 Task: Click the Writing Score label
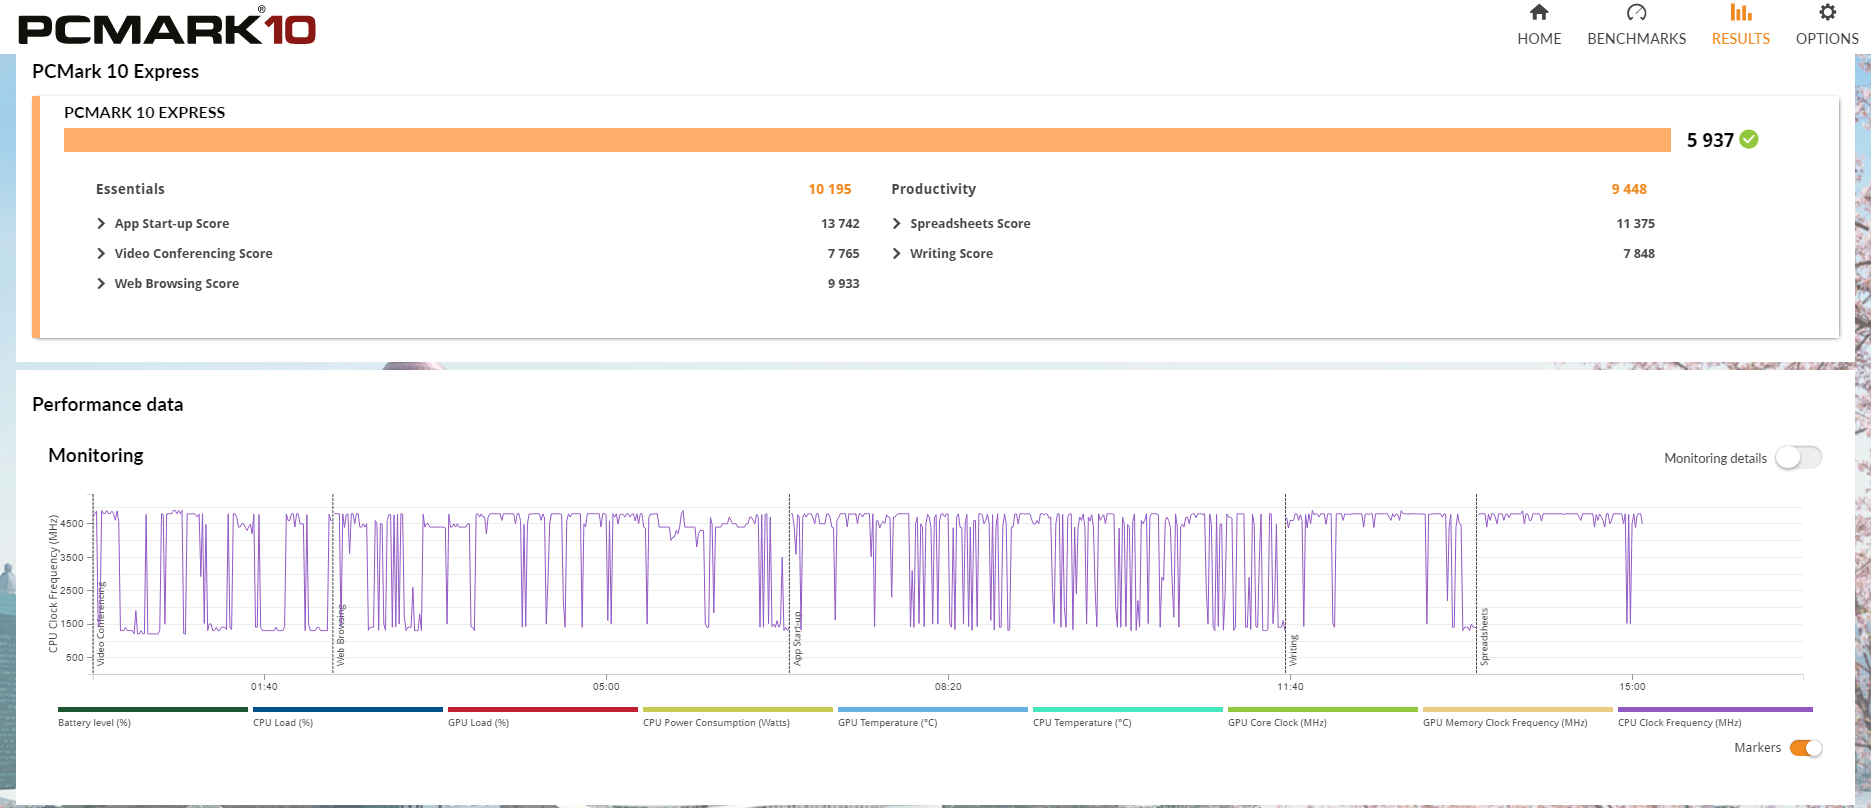click(951, 254)
